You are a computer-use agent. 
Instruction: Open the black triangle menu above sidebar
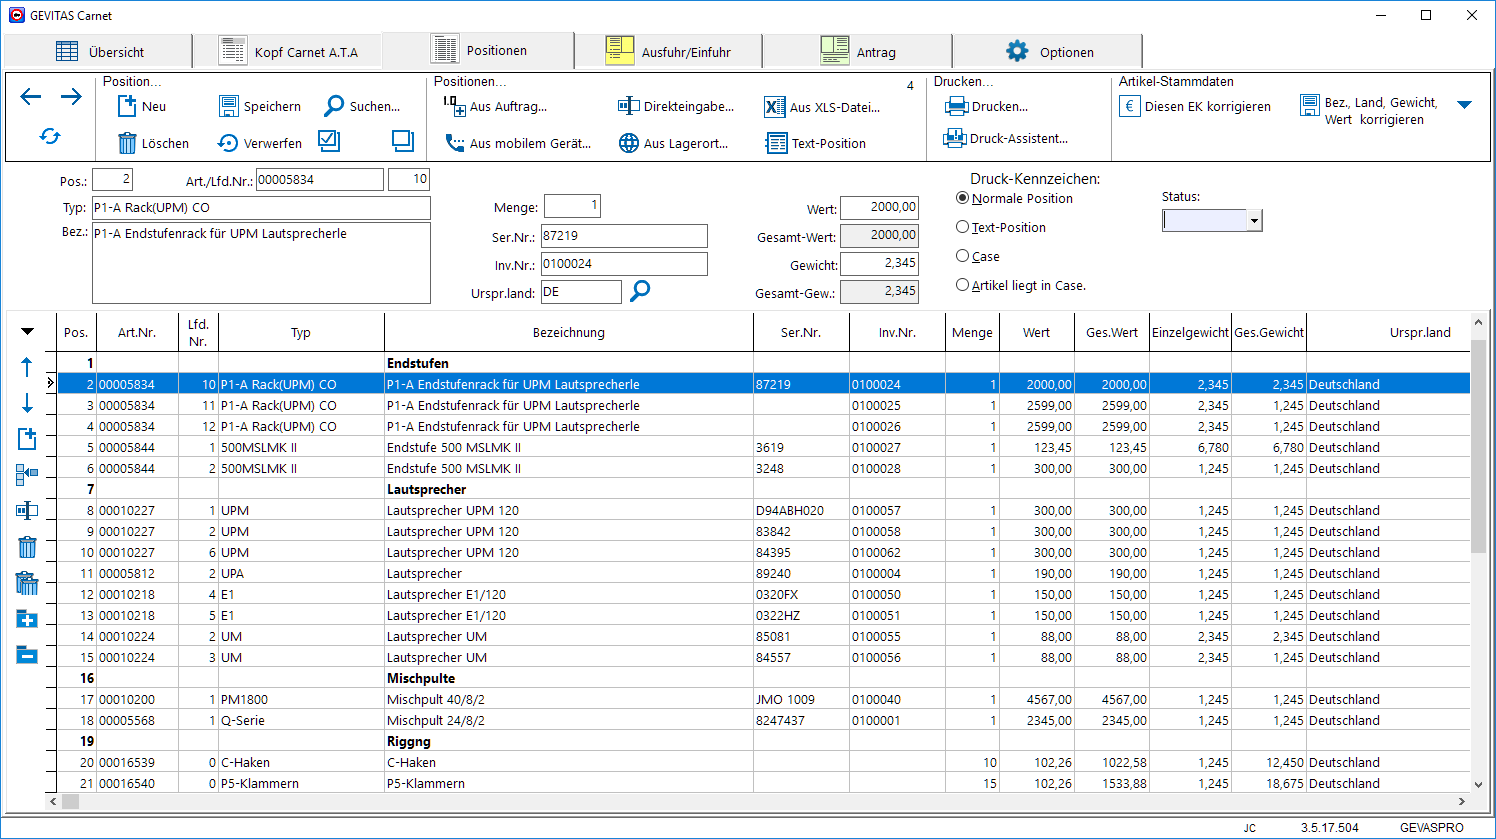click(x=27, y=331)
